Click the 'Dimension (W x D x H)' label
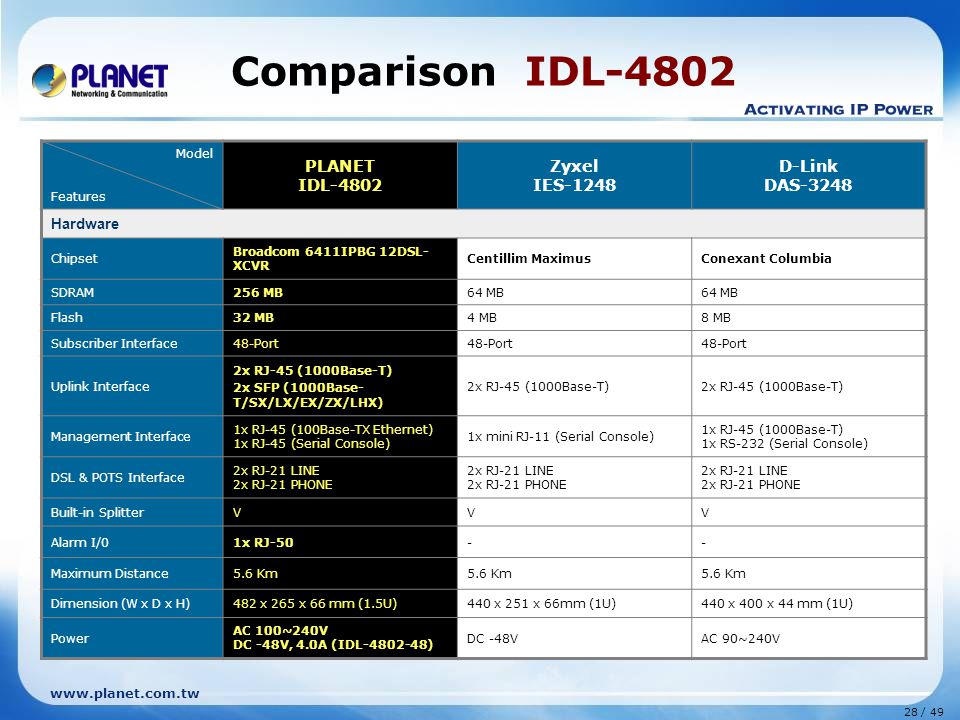Viewport: 960px width, 720px height. 121,604
